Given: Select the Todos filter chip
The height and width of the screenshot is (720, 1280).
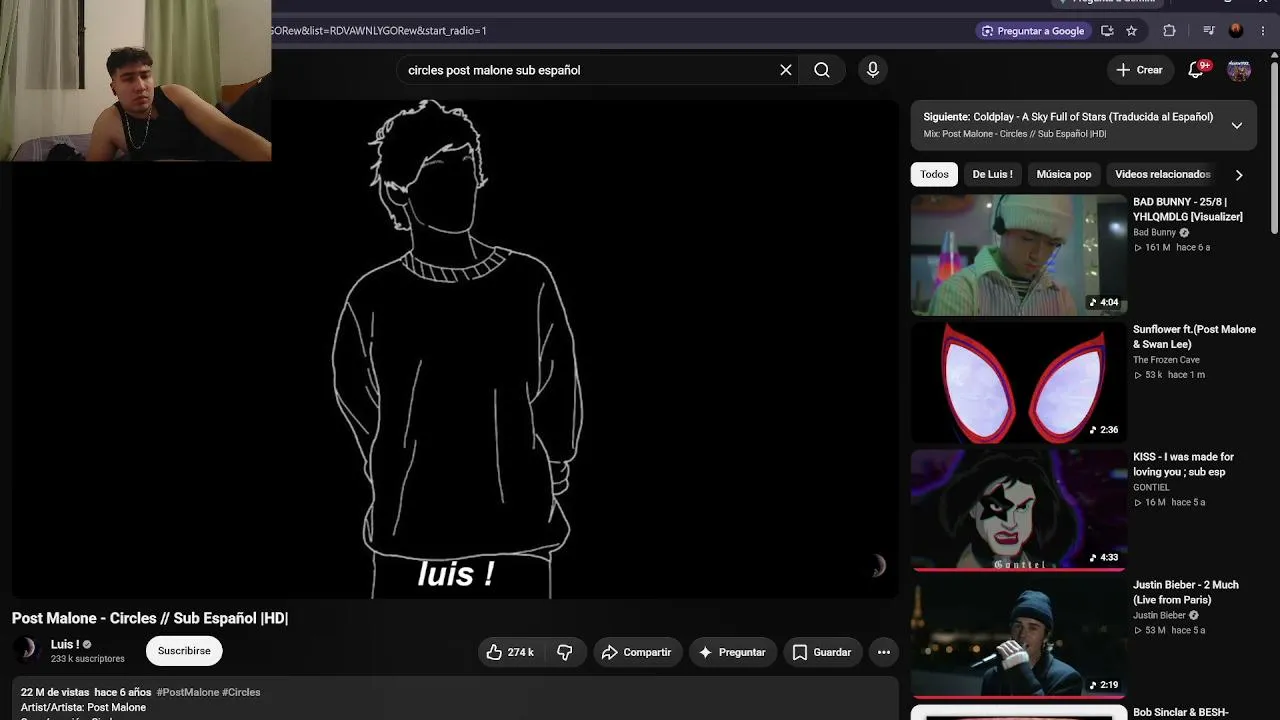Looking at the screenshot, I should click(x=934, y=174).
